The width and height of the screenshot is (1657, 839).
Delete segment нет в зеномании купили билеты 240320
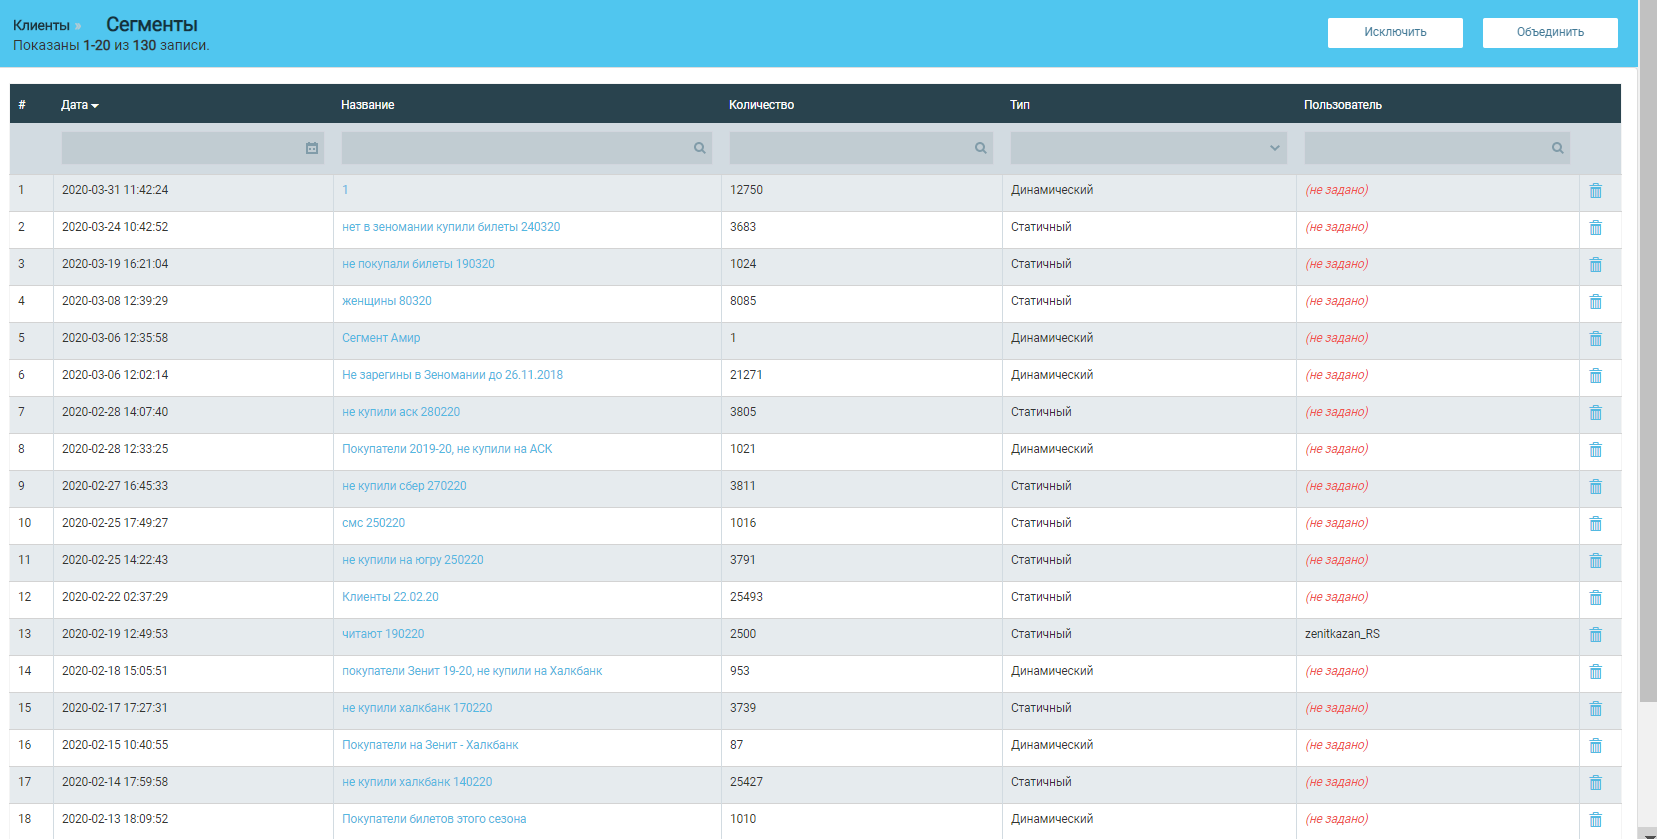pyautogui.click(x=1596, y=227)
